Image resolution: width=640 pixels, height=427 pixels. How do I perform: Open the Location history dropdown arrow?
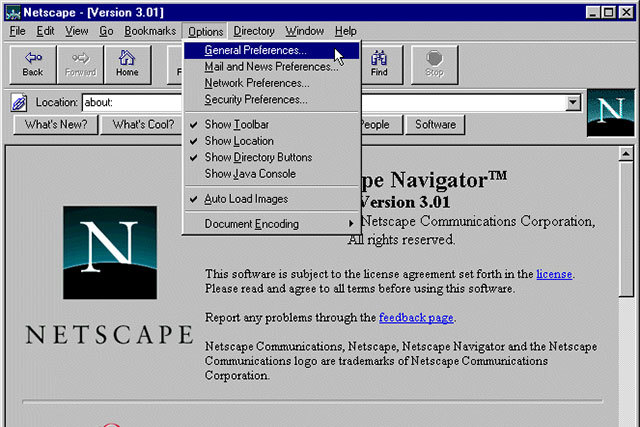coord(573,102)
